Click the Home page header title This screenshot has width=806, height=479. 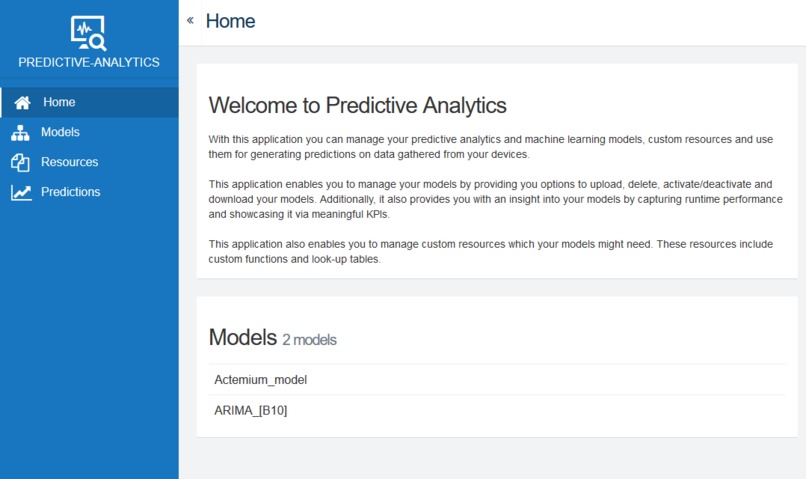click(230, 21)
